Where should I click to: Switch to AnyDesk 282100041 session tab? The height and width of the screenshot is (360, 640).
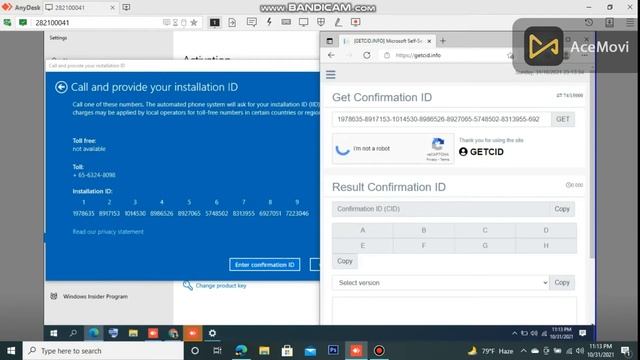pyautogui.click(x=79, y=7)
